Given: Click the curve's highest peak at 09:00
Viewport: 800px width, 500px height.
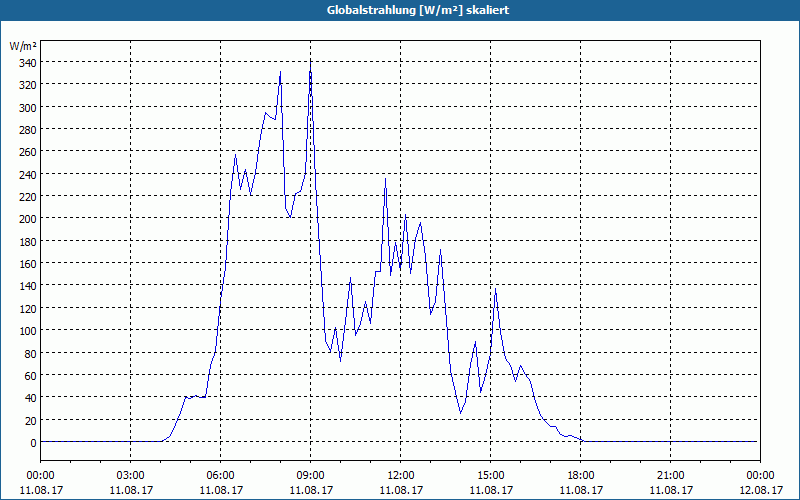Looking at the screenshot, I should tap(311, 64).
